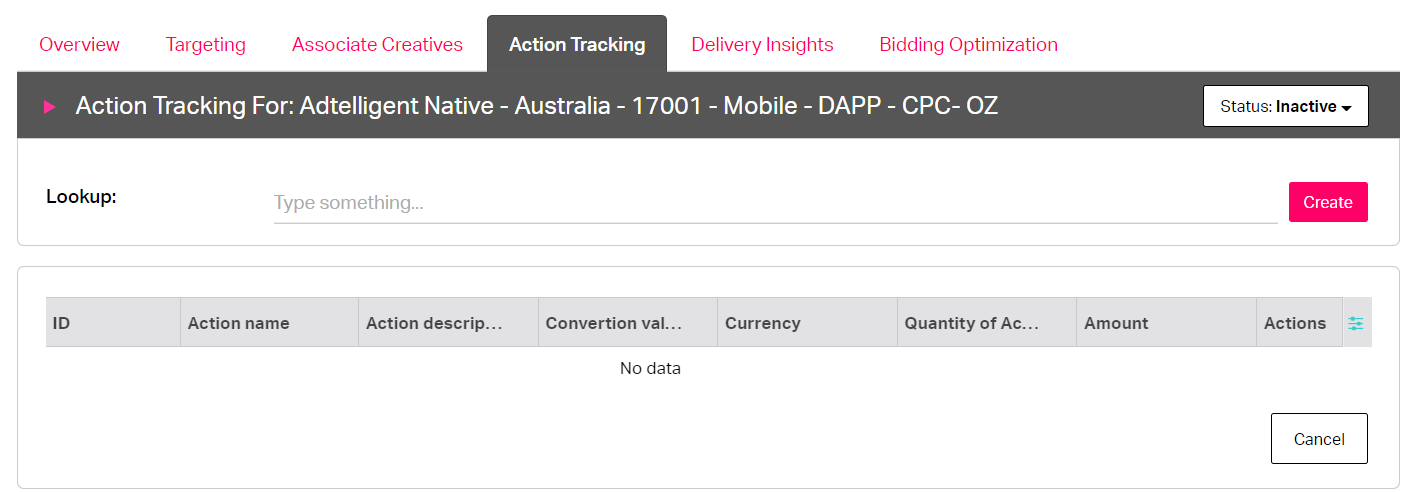
Task: Open the table column settings icon
Action: point(1355,323)
